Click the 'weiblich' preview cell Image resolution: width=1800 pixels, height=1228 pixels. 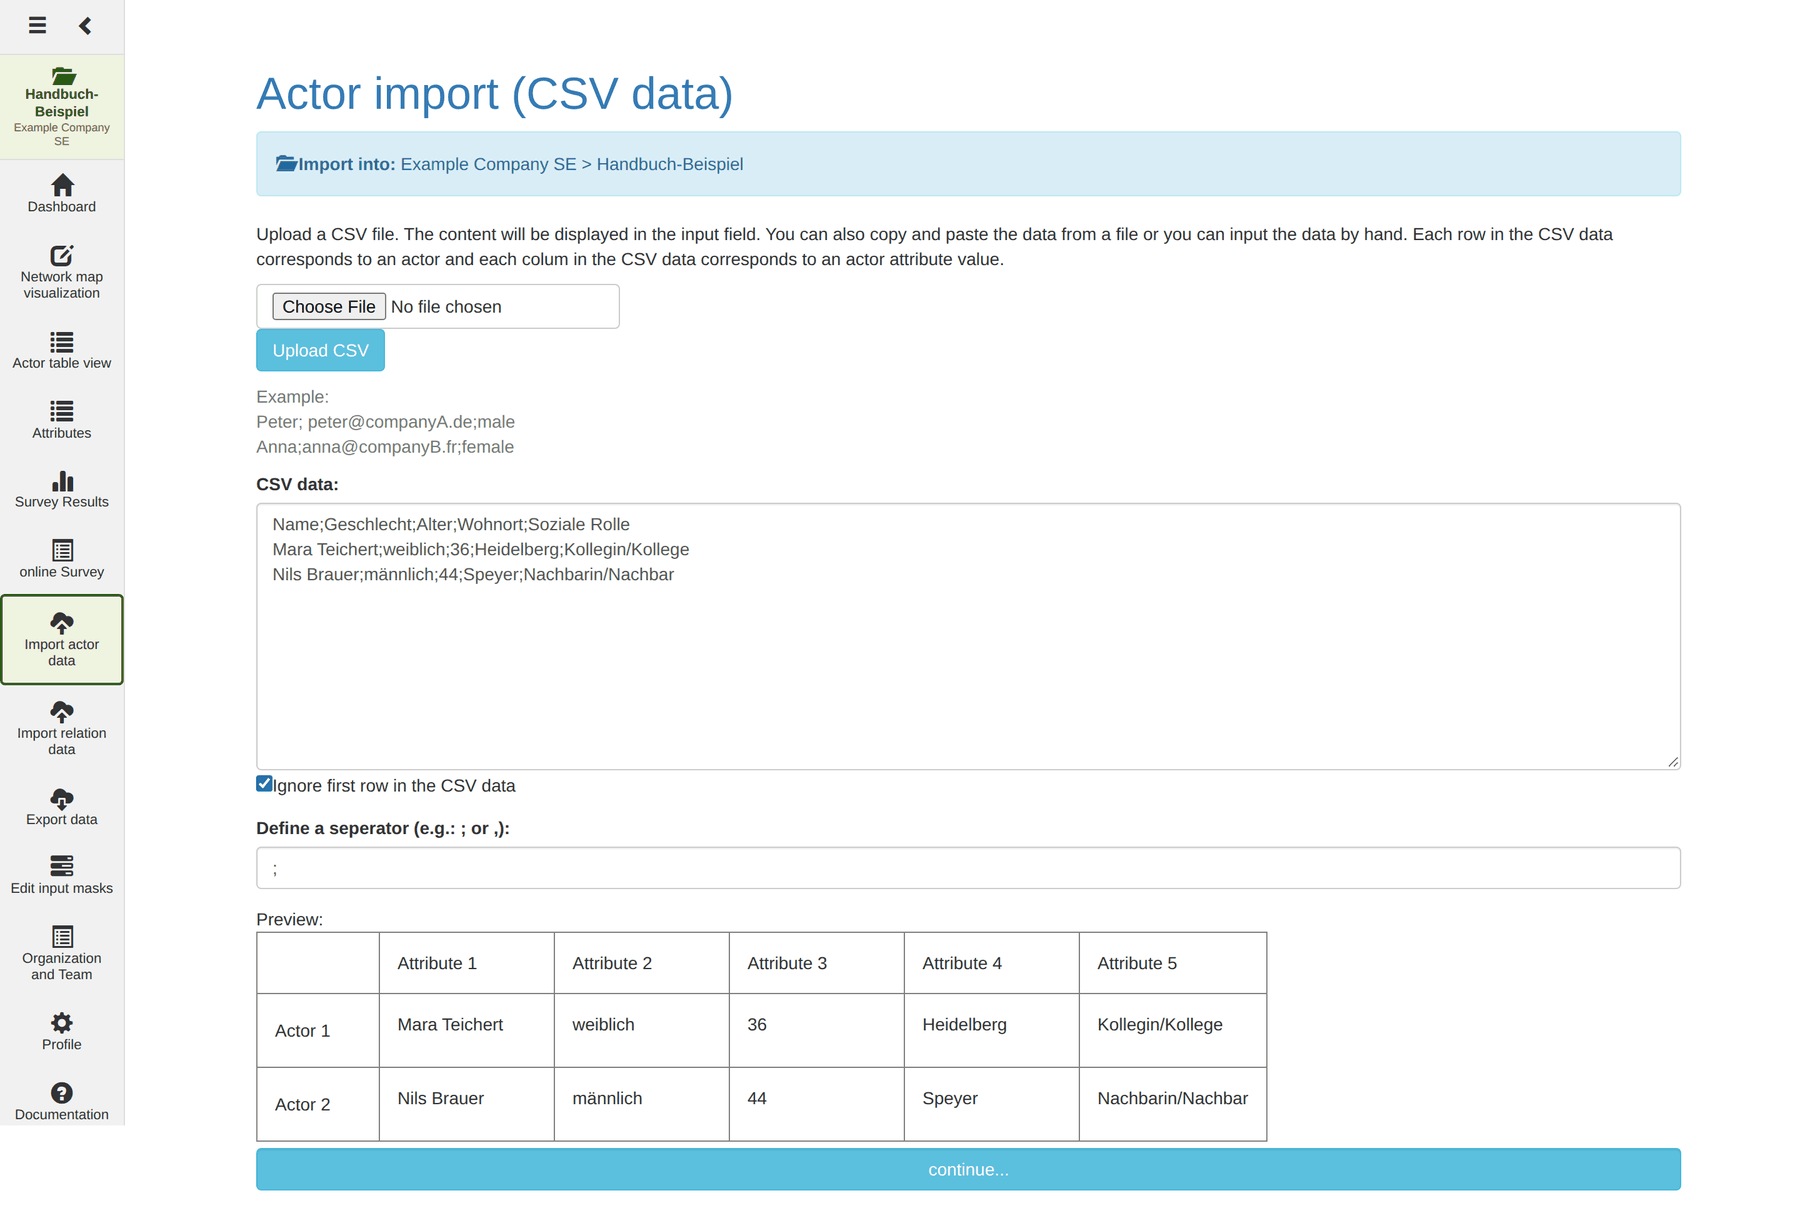[641, 1030]
